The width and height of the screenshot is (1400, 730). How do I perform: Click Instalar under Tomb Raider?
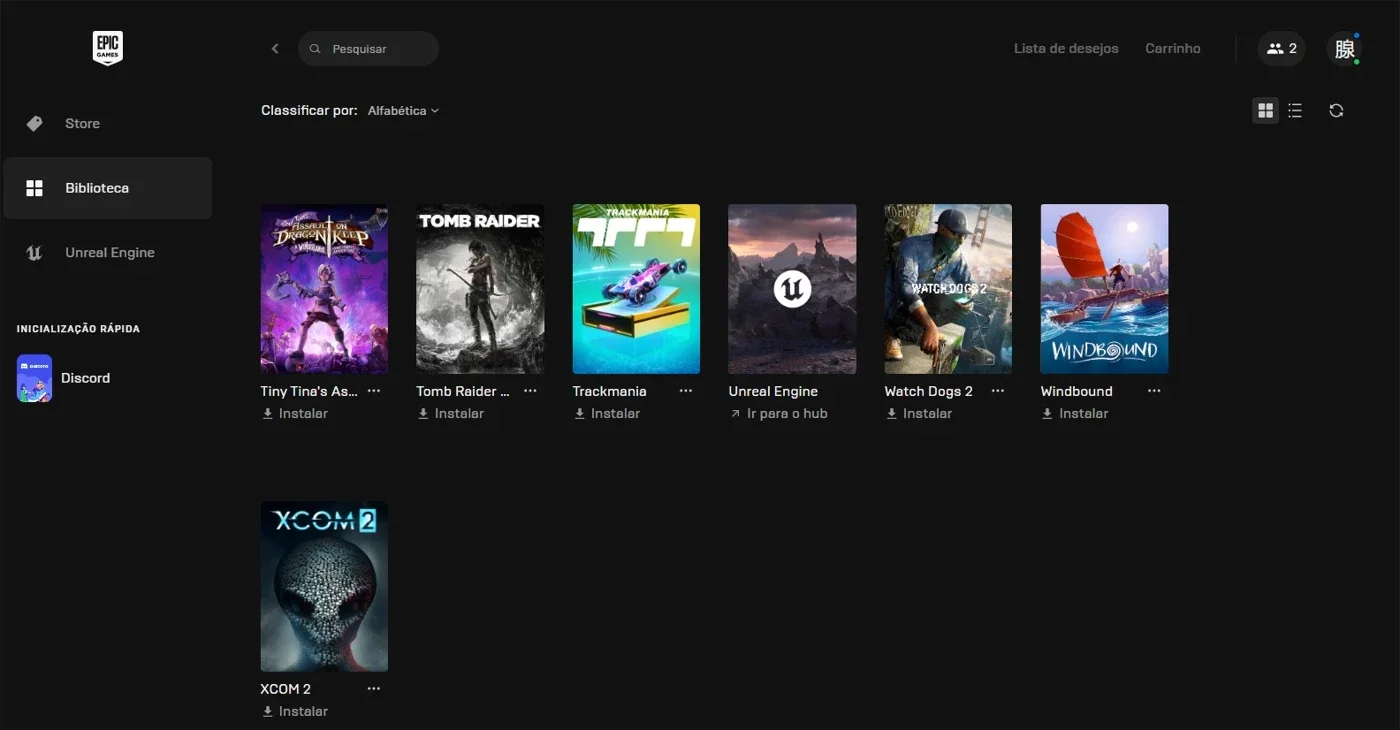point(459,414)
